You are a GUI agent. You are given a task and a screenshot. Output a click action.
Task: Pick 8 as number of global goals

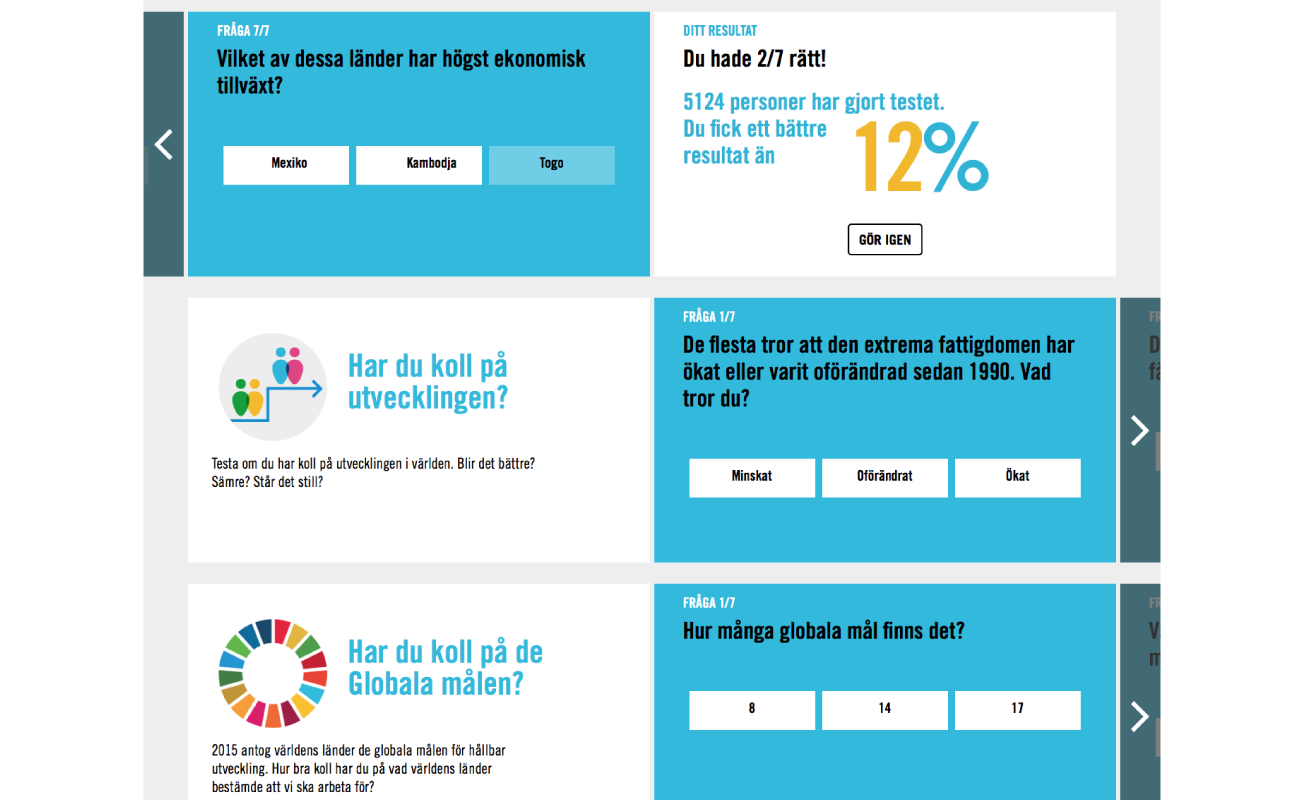[752, 710]
